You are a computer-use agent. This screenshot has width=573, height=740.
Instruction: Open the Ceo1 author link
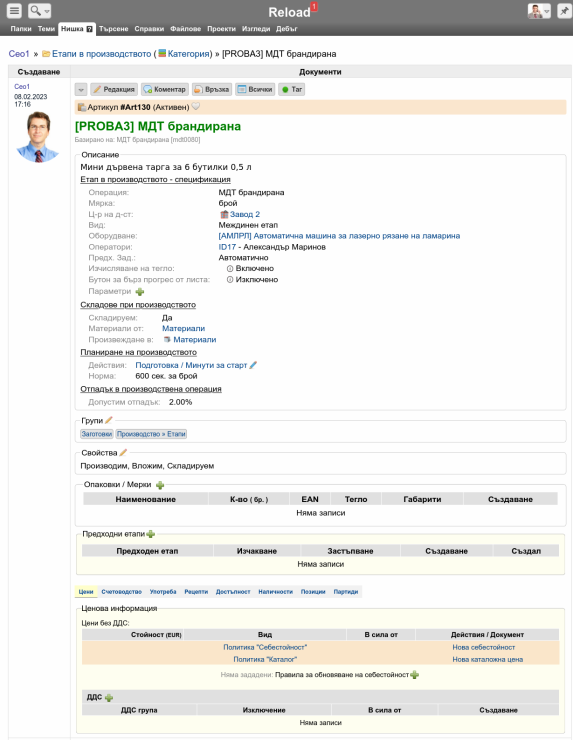[22, 86]
